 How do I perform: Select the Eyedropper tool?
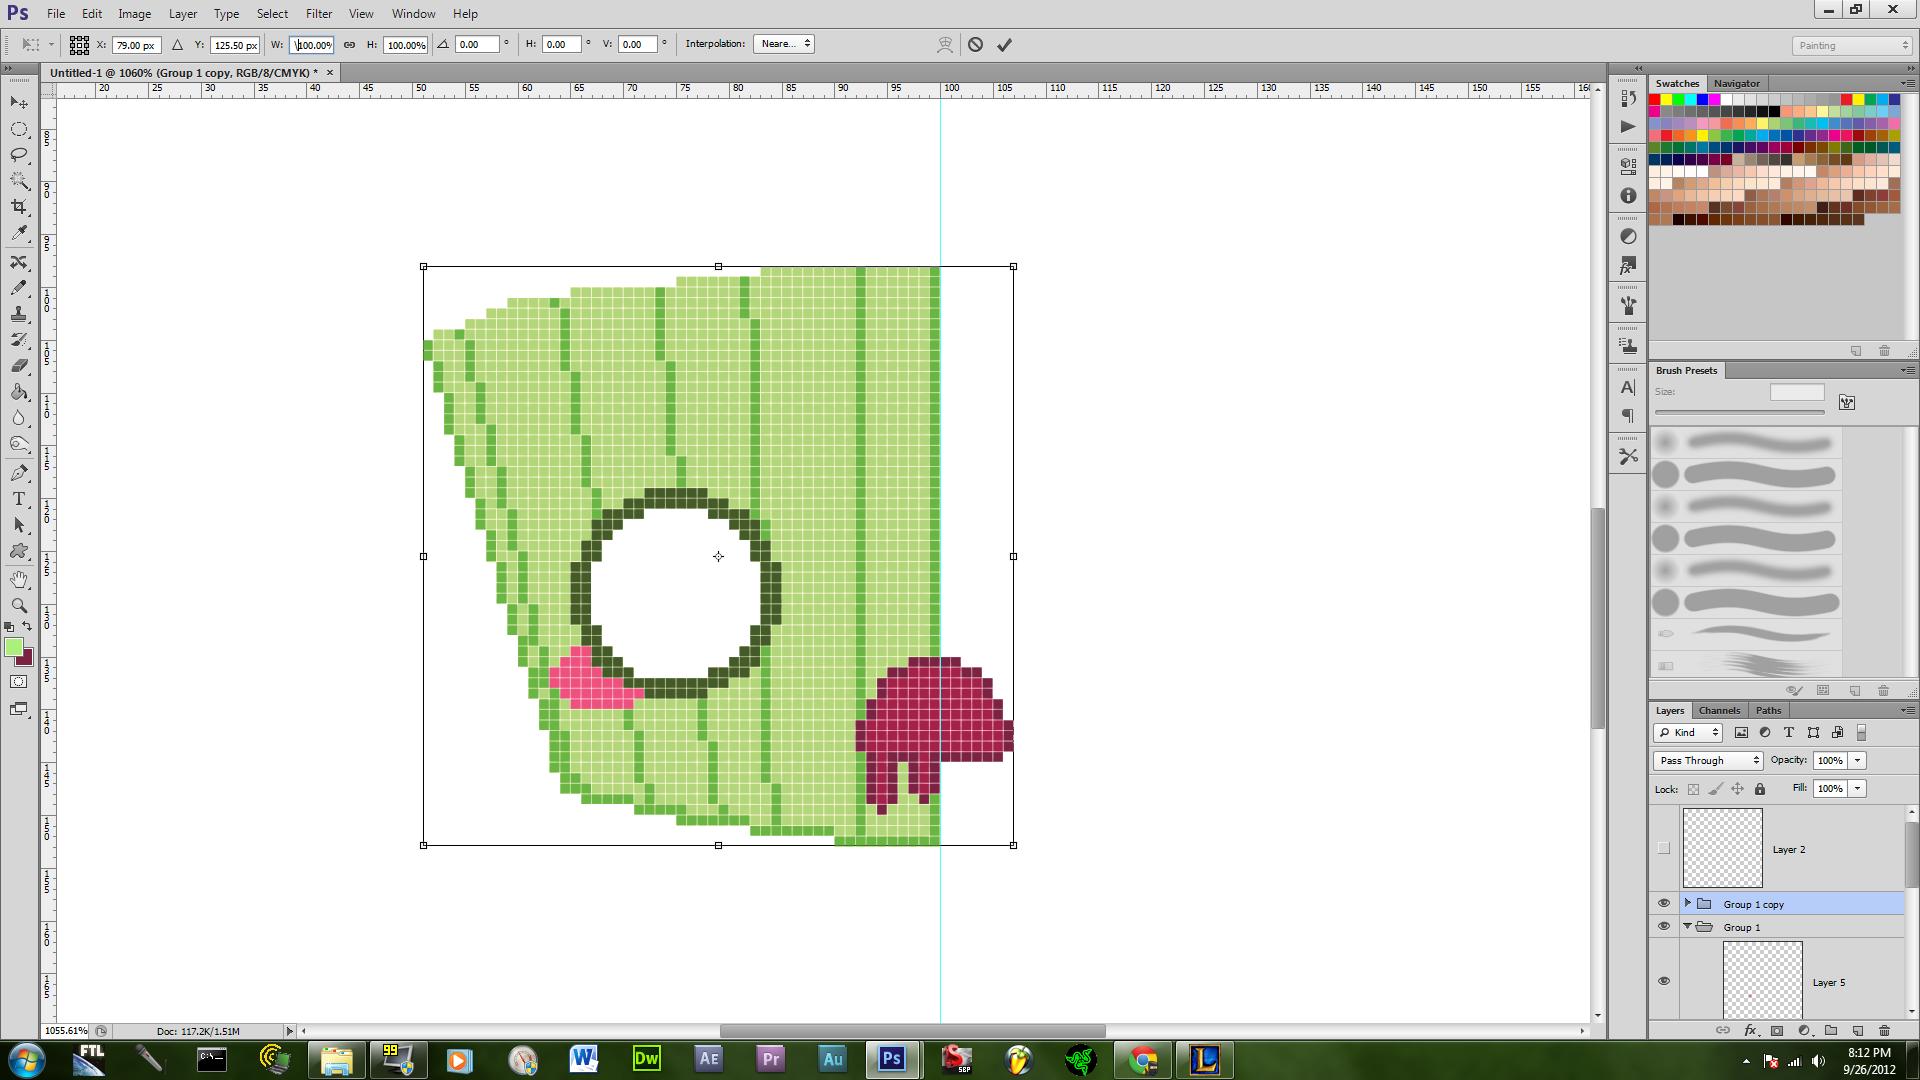tap(19, 233)
